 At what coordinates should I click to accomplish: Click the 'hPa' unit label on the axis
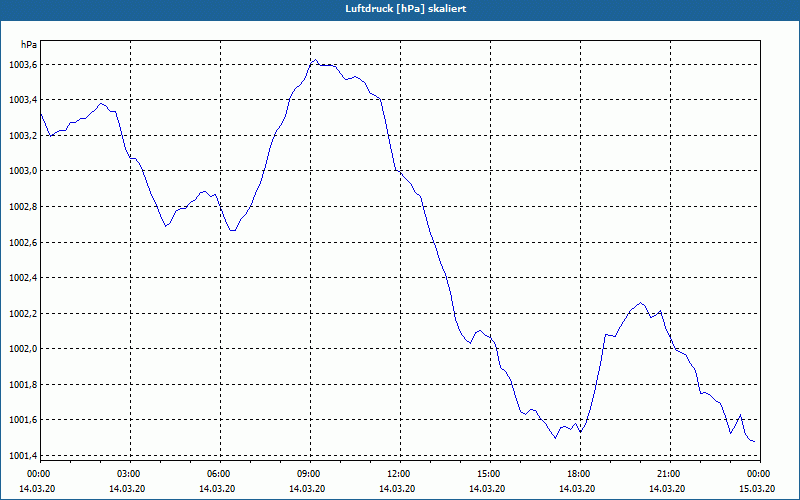(x=29, y=45)
